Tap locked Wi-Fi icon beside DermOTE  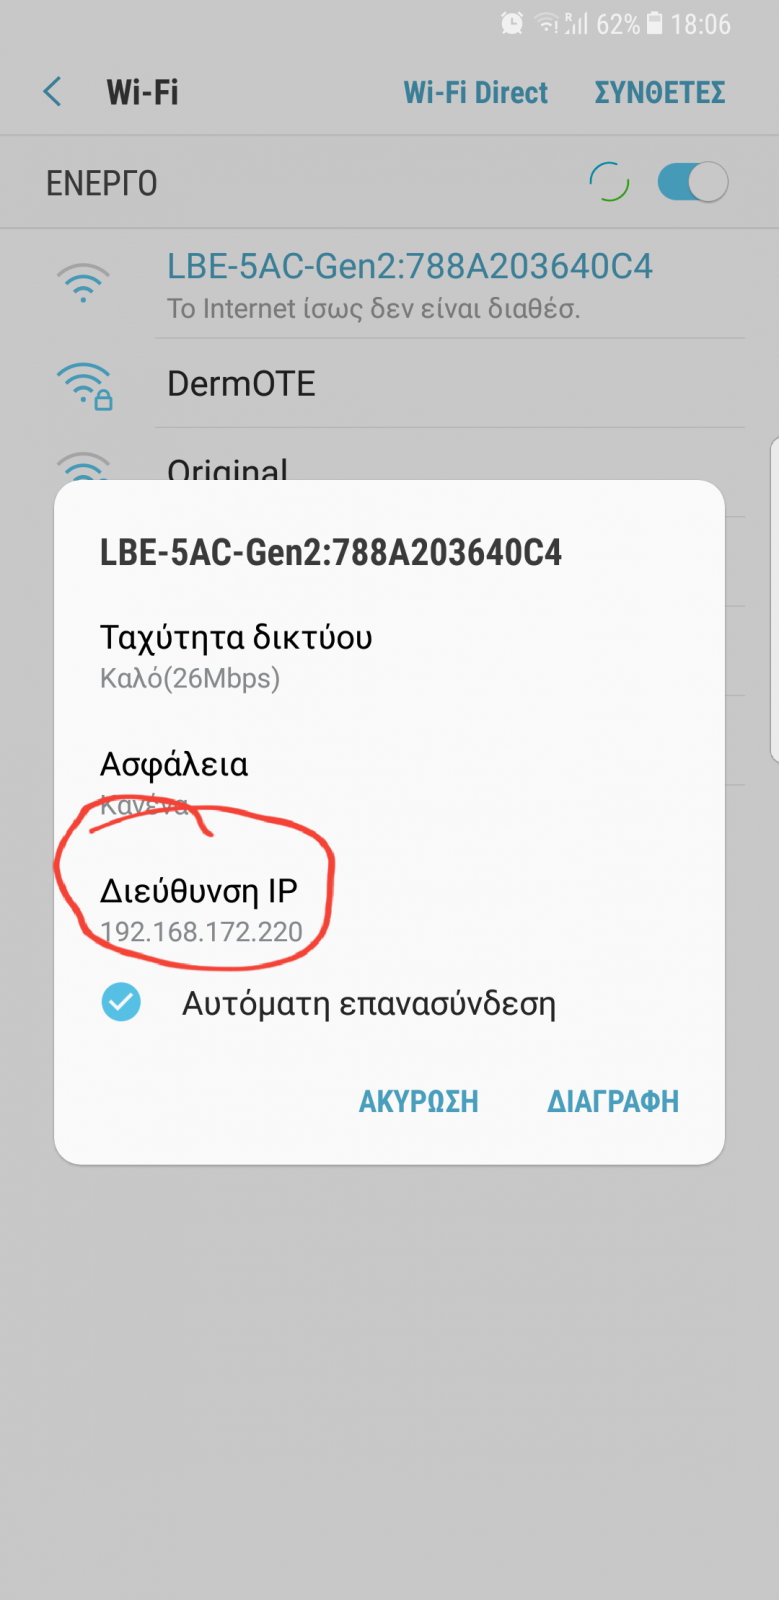(x=85, y=385)
